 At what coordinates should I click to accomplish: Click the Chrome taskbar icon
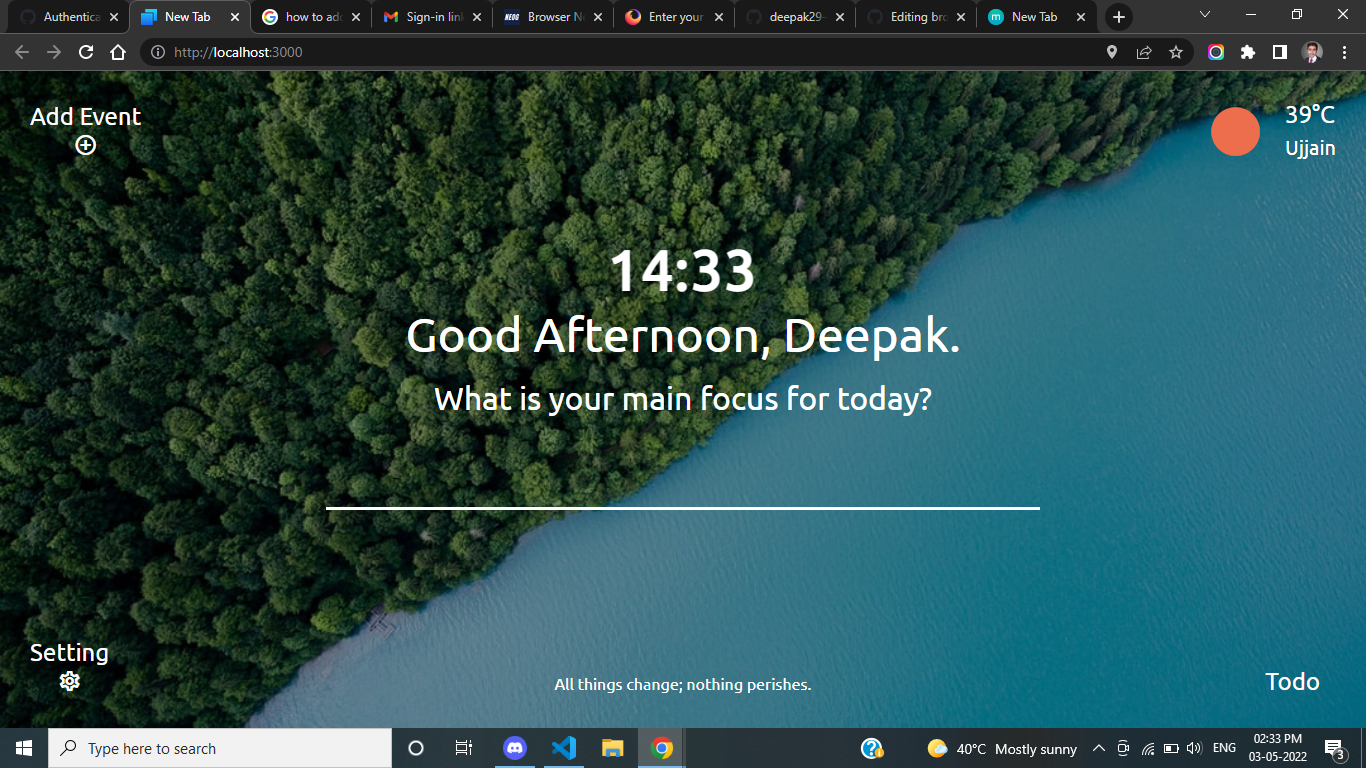coord(662,748)
